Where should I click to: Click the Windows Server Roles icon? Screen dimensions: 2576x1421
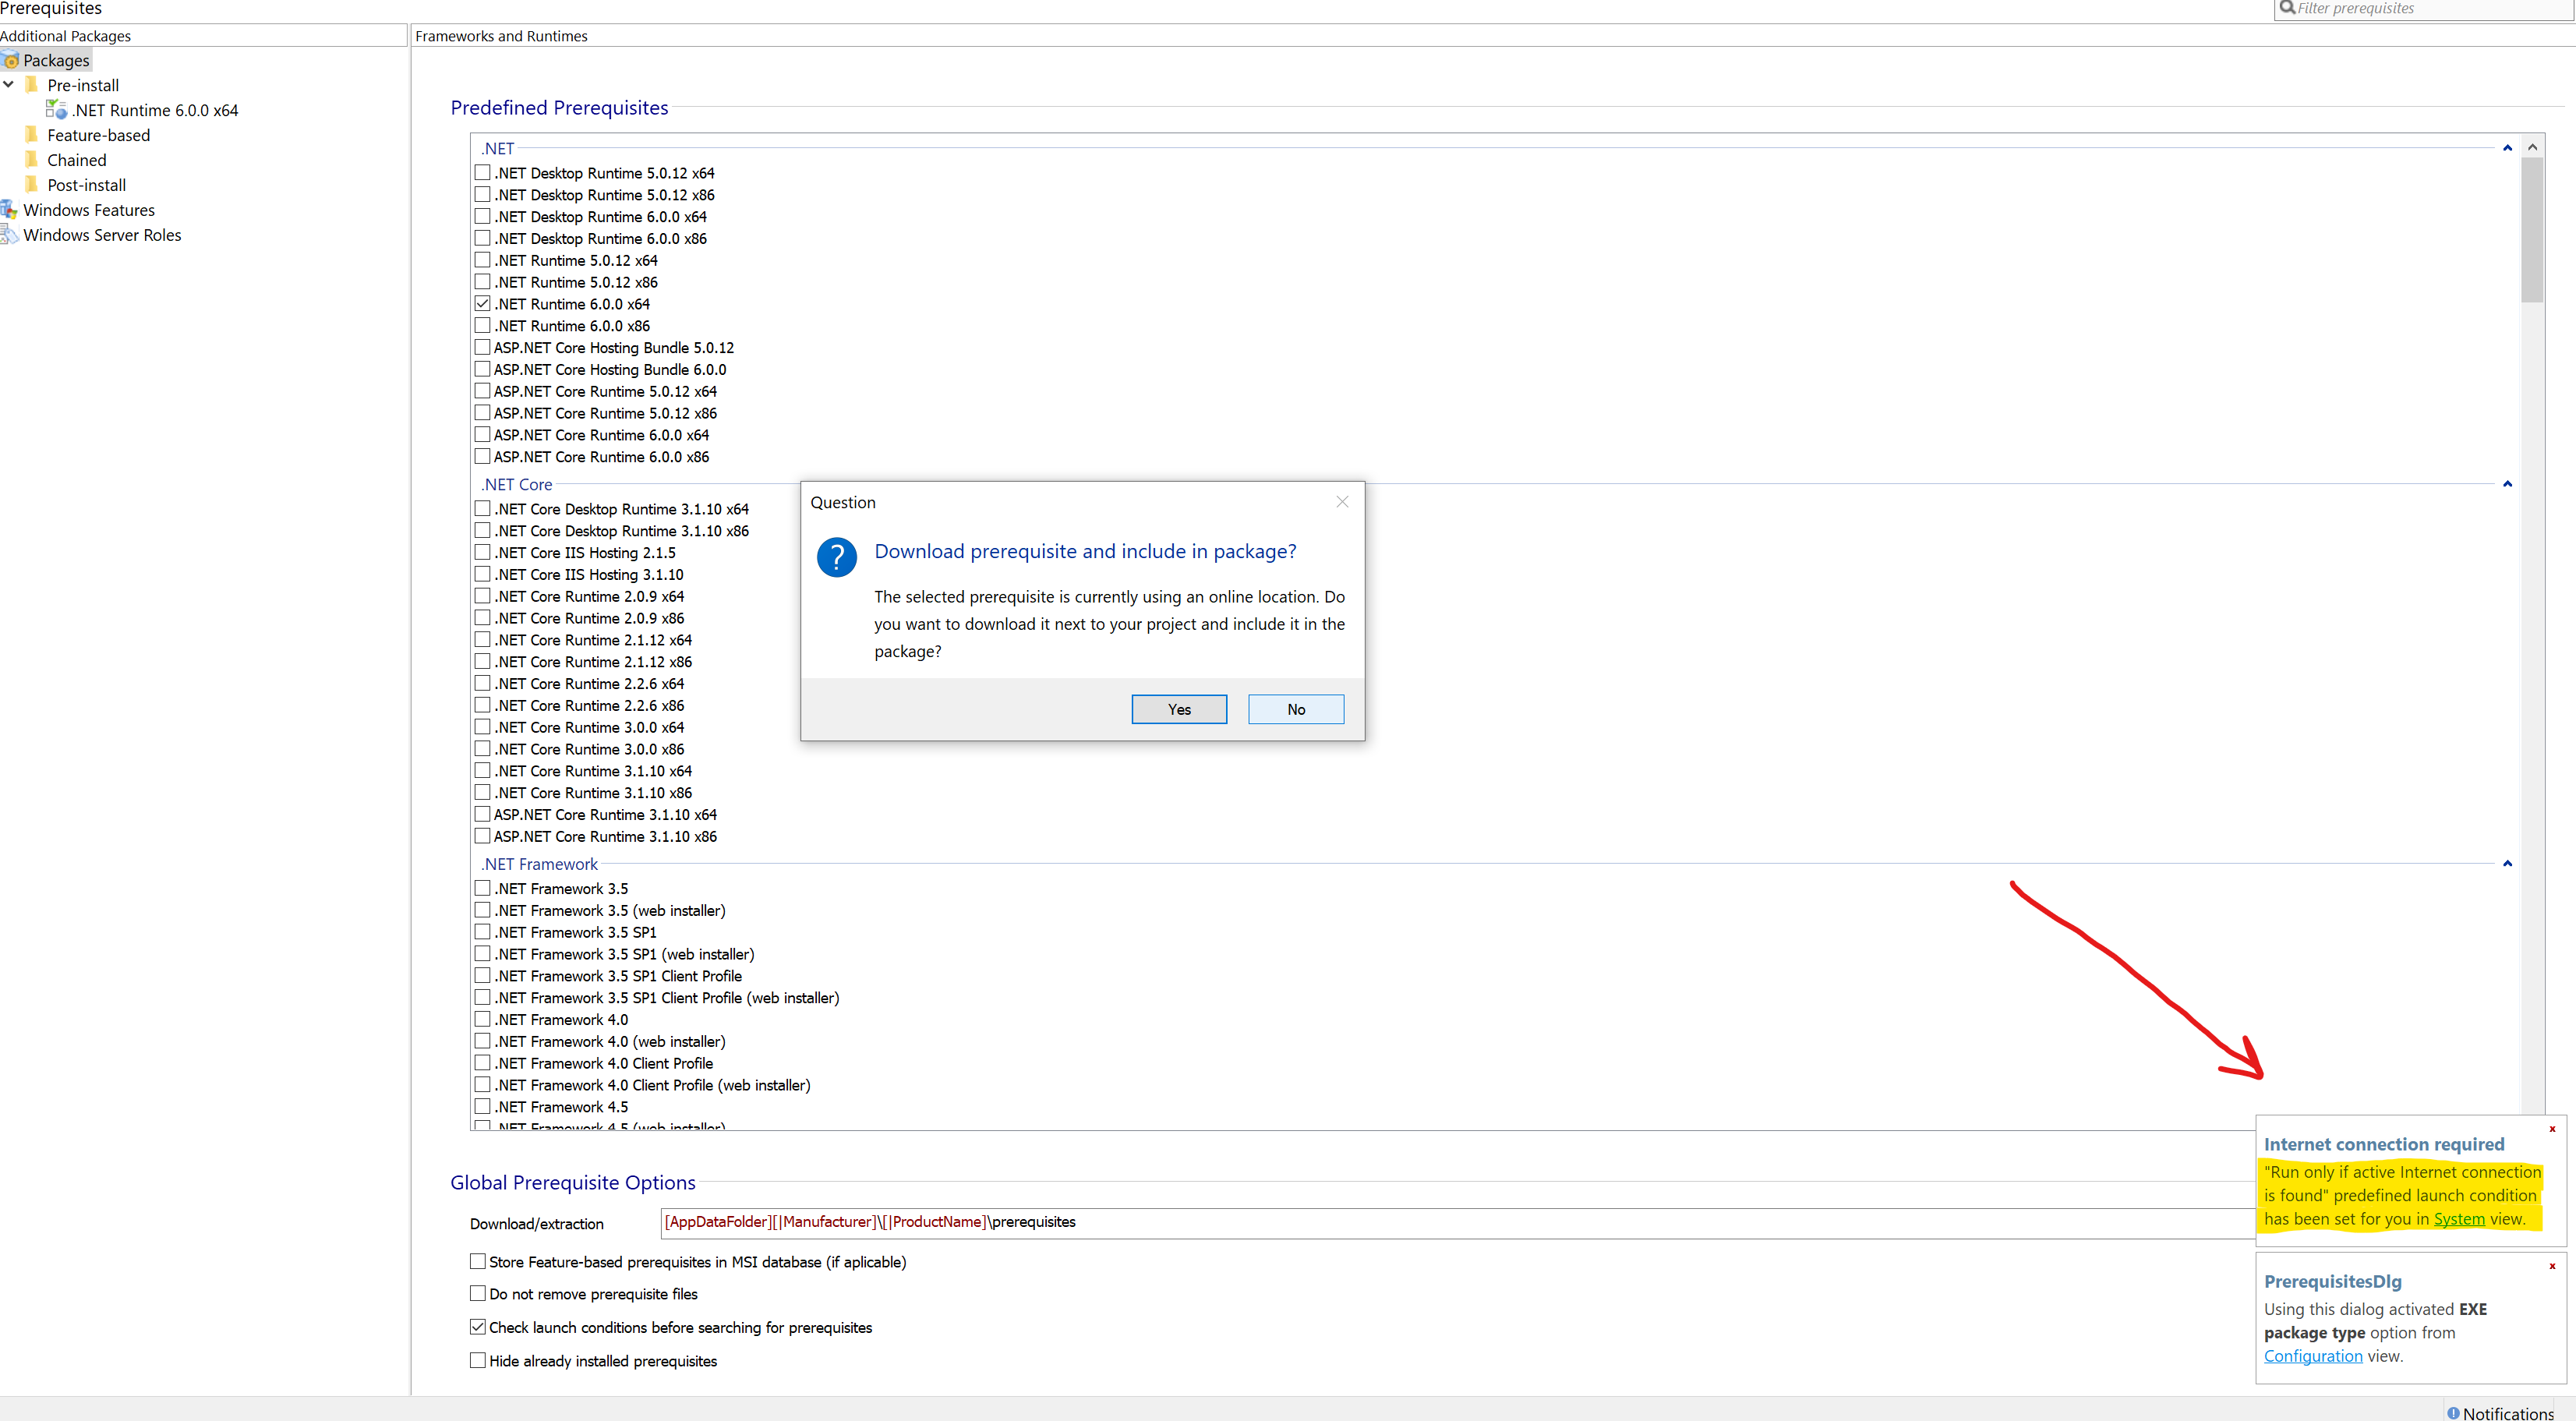point(9,235)
